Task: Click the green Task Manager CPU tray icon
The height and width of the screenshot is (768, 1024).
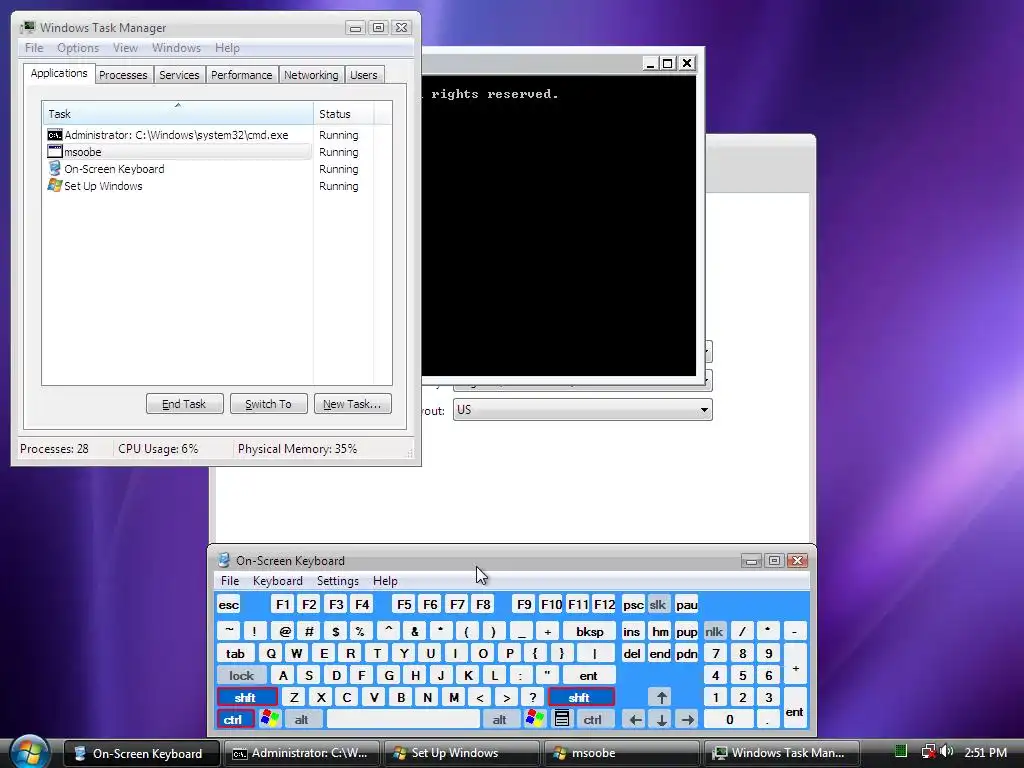Action: 901,751
